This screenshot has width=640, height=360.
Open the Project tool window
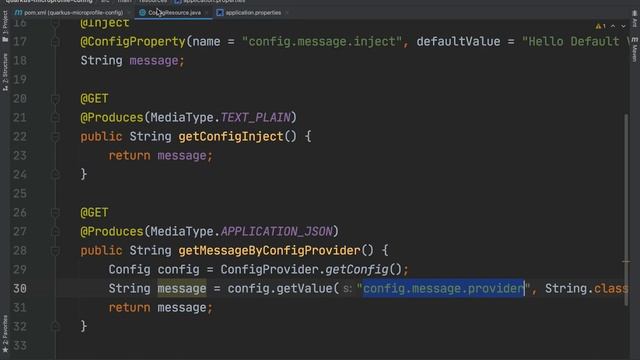tap(5, 26)
